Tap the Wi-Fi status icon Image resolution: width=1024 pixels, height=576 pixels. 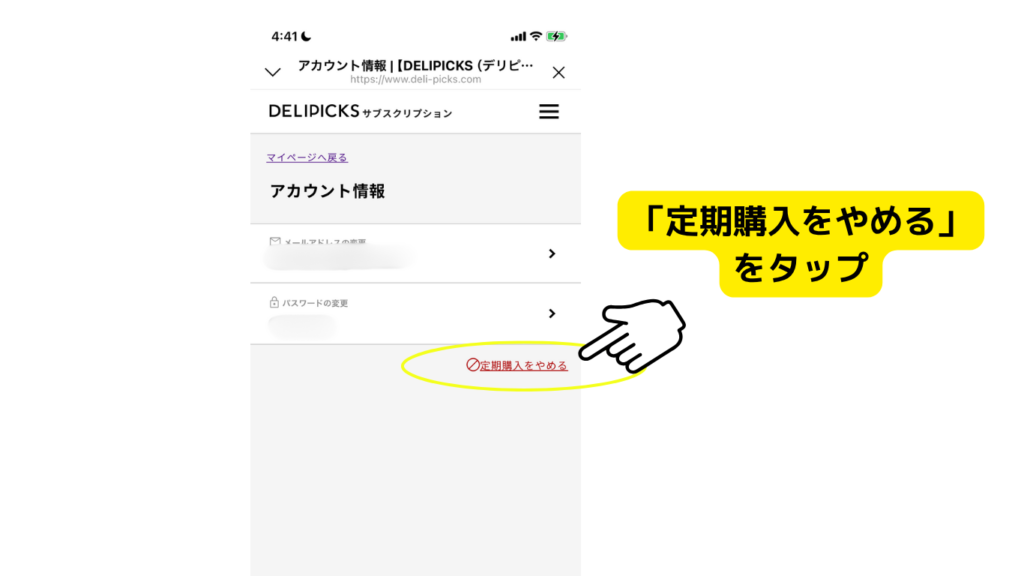(x=536, y=36)
